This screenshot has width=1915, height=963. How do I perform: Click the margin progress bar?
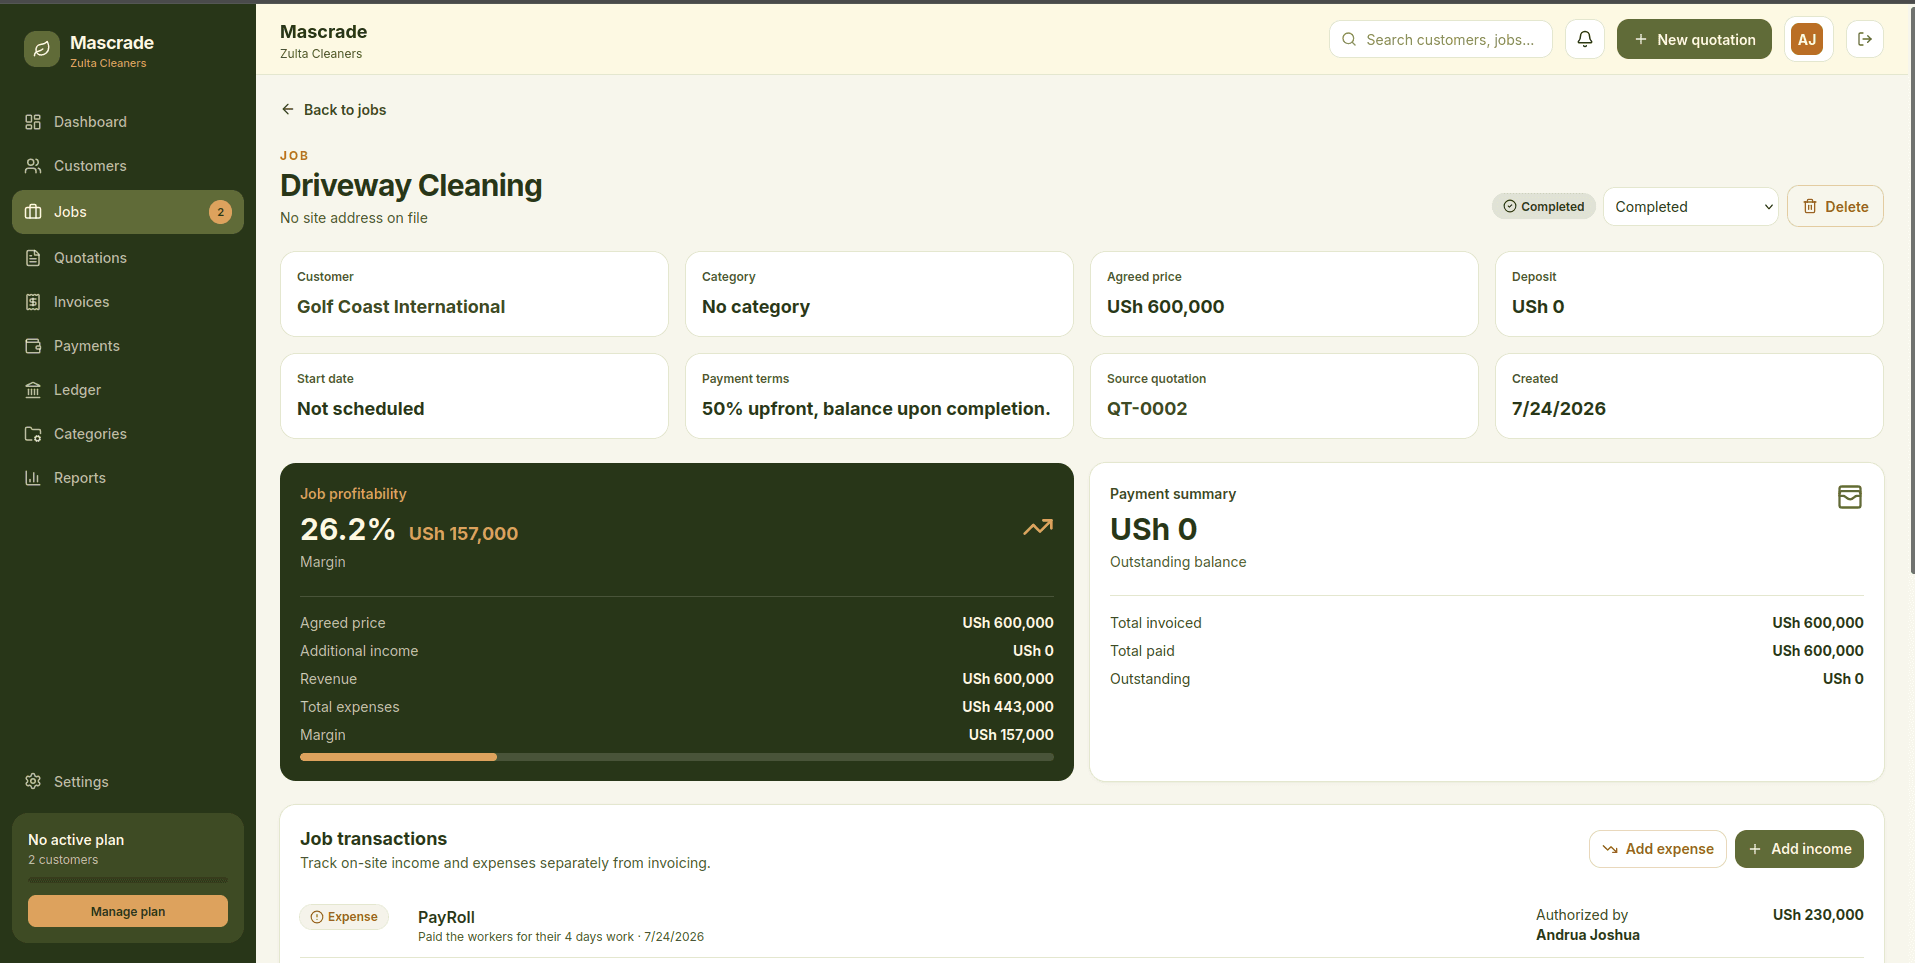tap(677, 757)
